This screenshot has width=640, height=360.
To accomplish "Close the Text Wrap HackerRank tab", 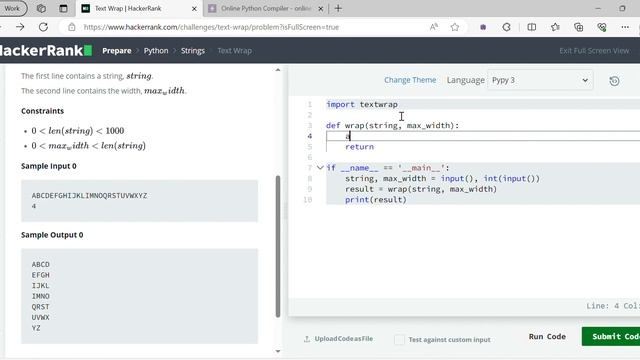I will (194, 8).
